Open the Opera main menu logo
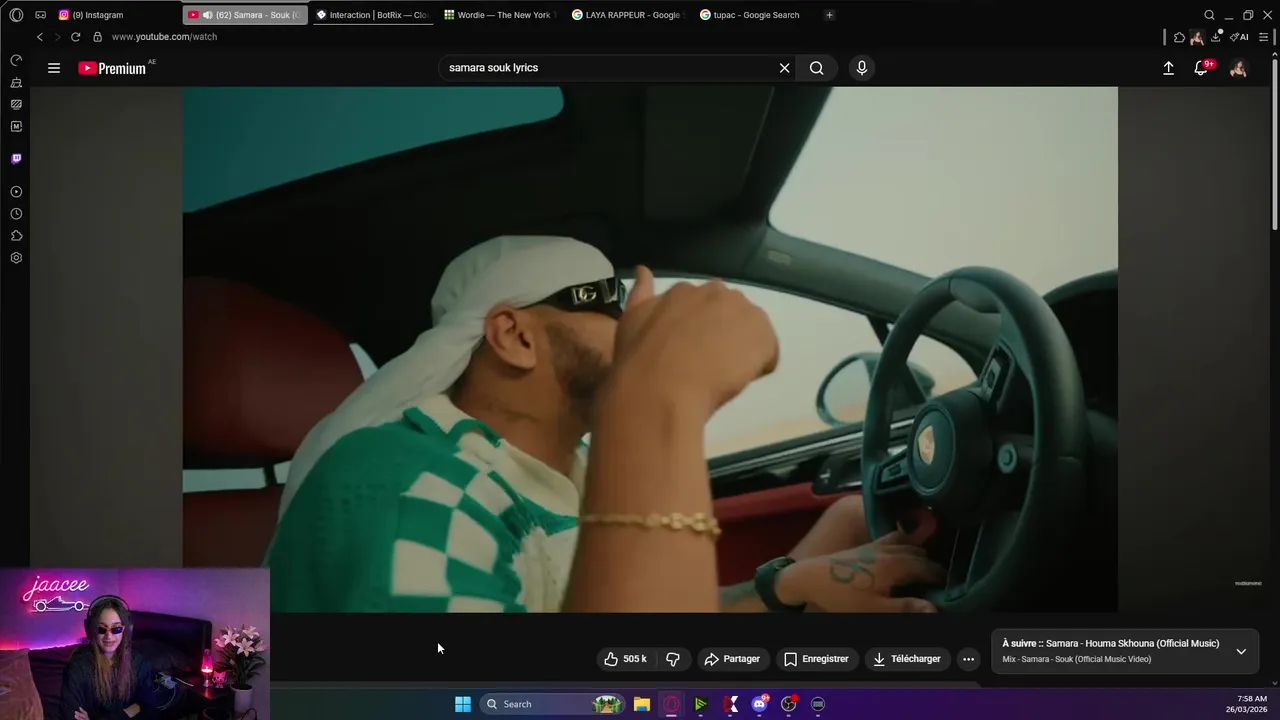This screenshot has height=720, width=1280. coord(16,15)
